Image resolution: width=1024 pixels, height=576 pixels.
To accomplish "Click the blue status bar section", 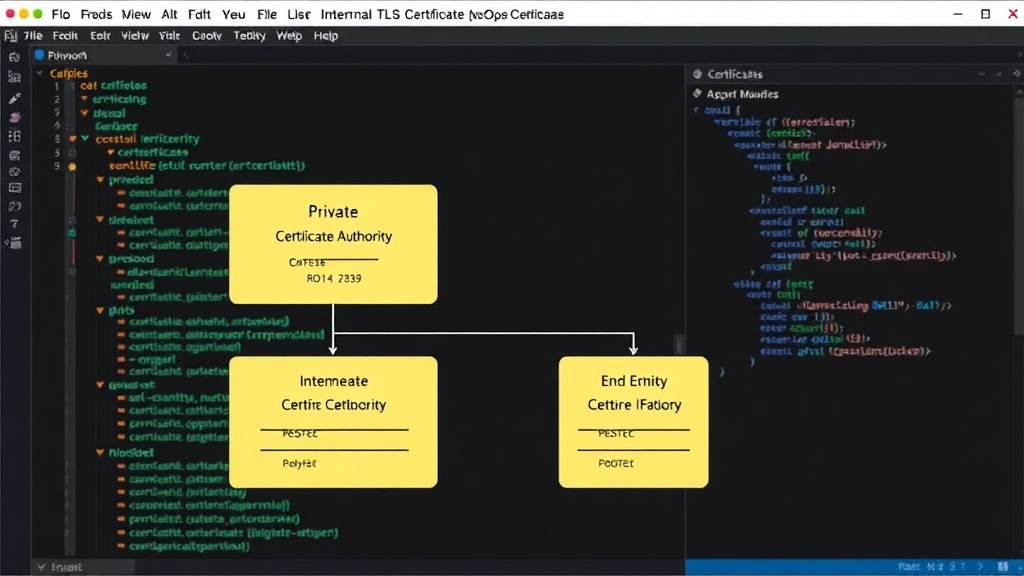I will click(x=854, y=567).
